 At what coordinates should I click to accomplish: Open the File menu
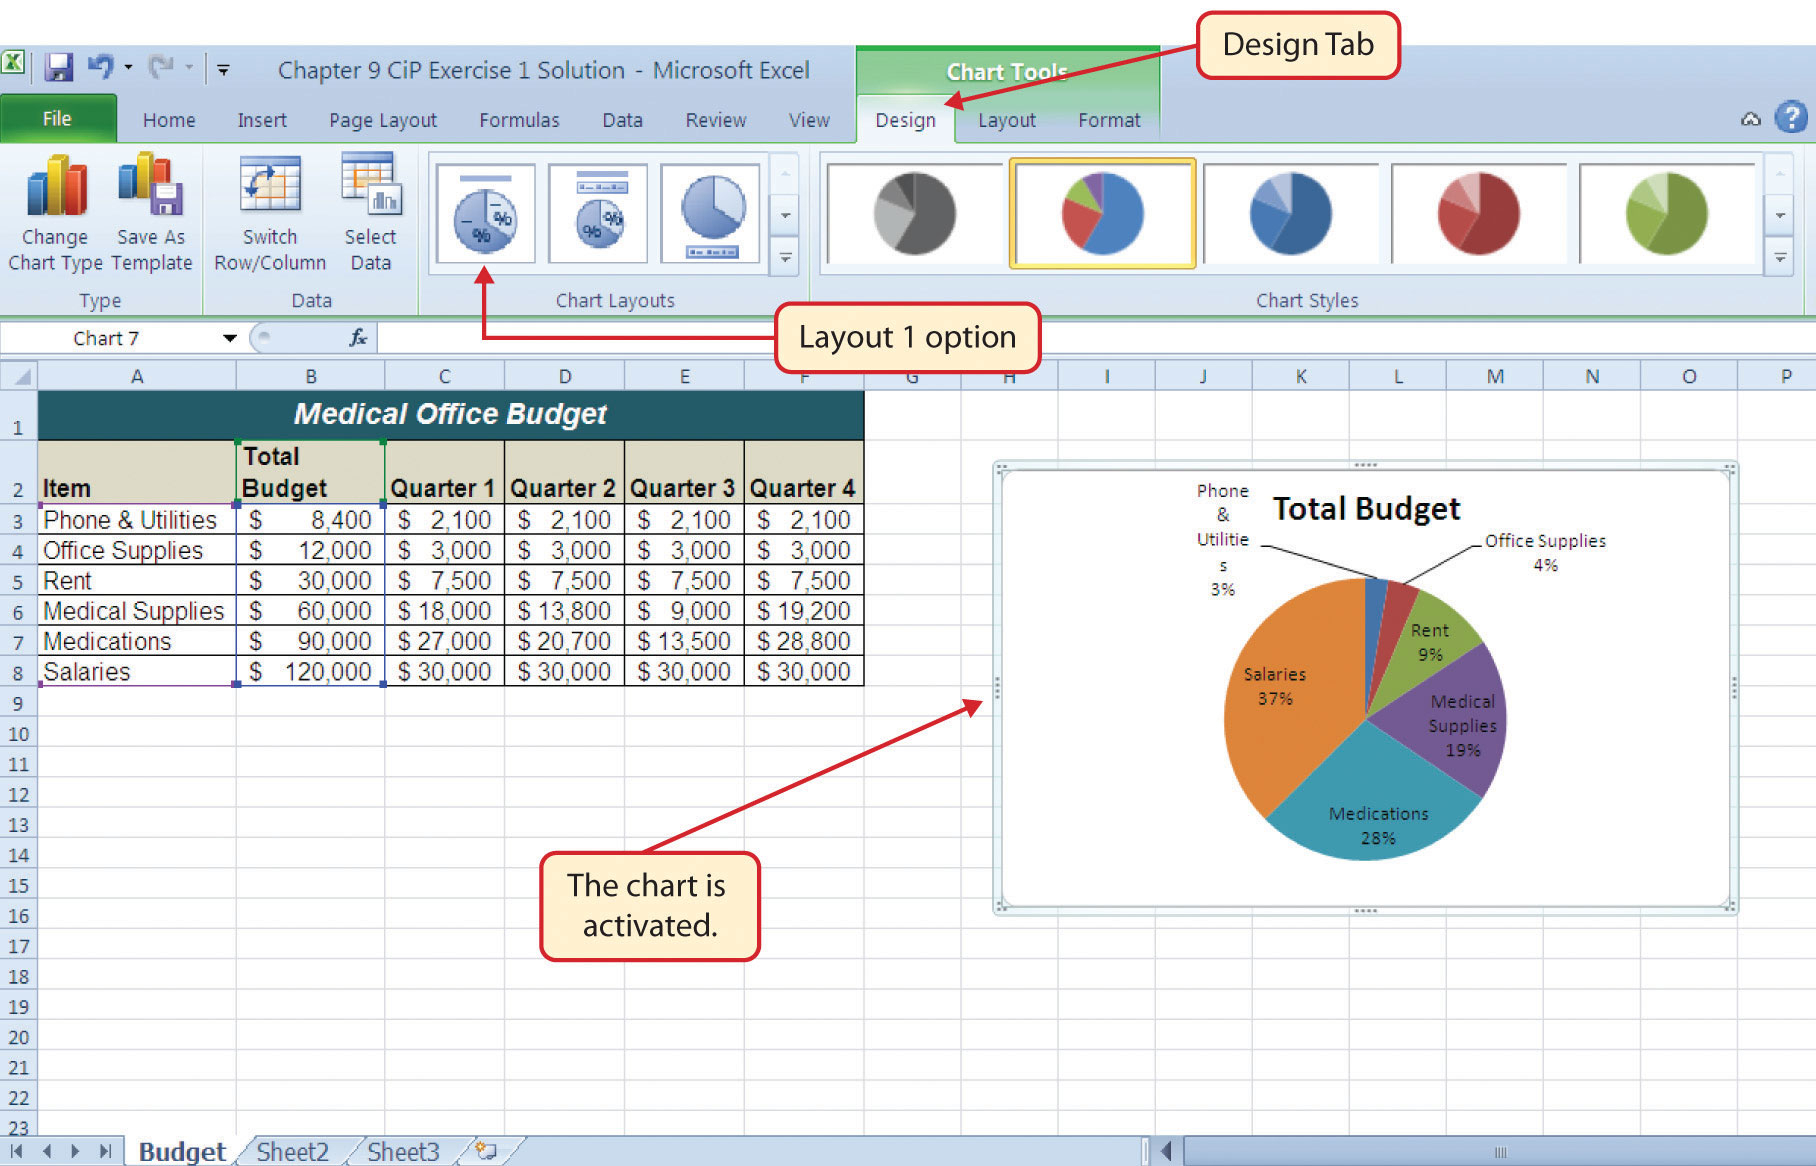point(57,118)
